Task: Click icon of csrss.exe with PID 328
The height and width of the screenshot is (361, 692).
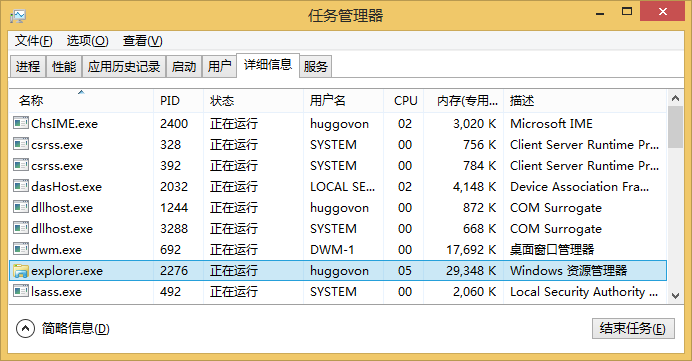Action: coord(21,144)
